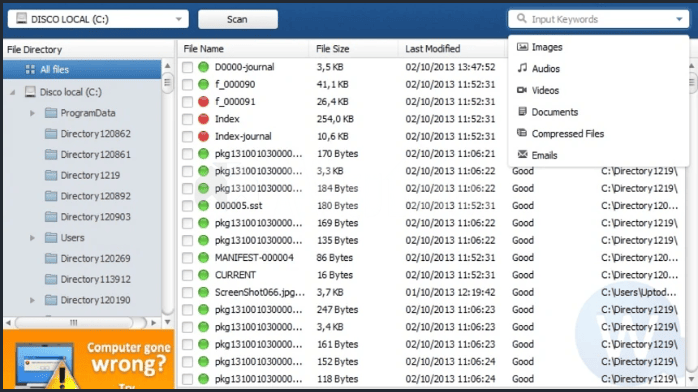Viewport: 698px width, 392px height.
Task: Select the 000005.sst checkbox
Action: click(x=187, y=206)
